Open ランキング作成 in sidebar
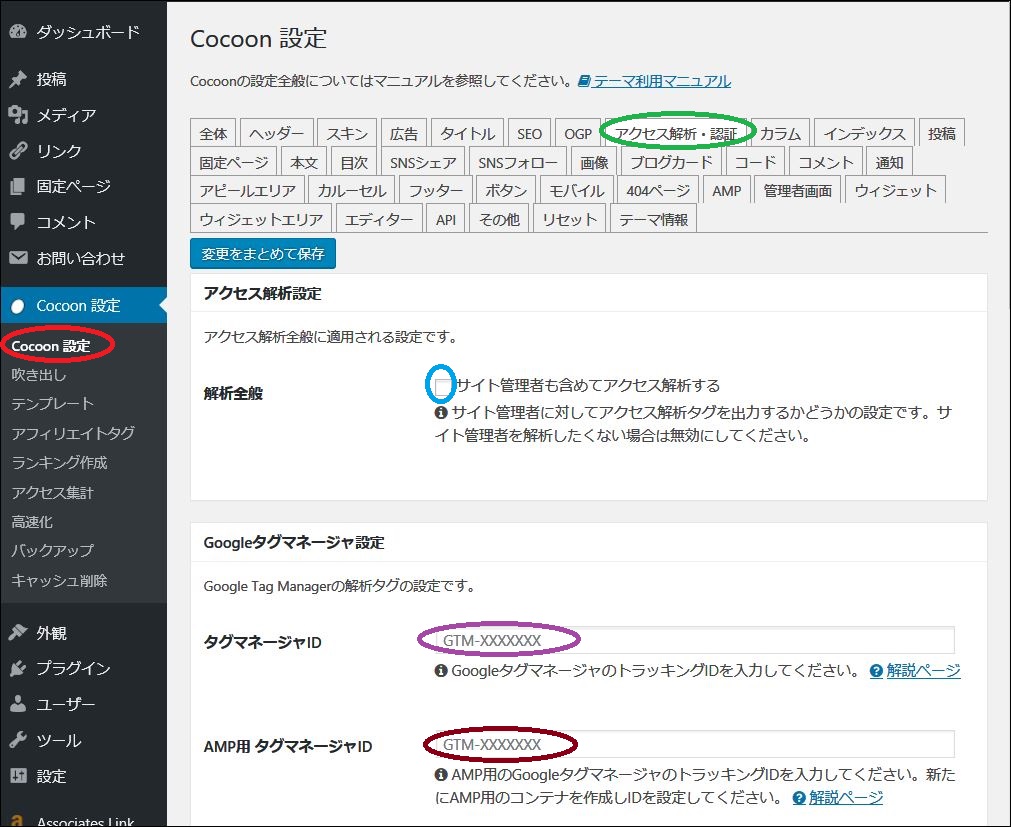The image size is (1011, 827). pos(59,463)
